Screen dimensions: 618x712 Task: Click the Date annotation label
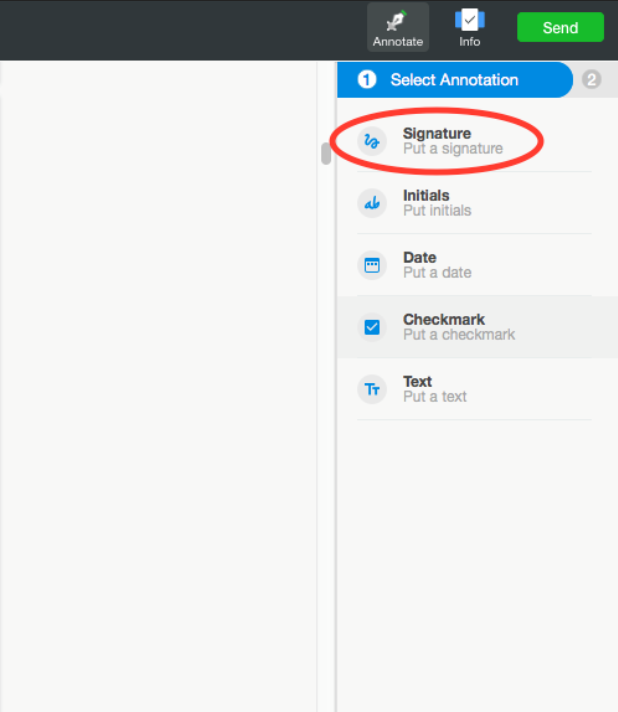tap(420, 257)
